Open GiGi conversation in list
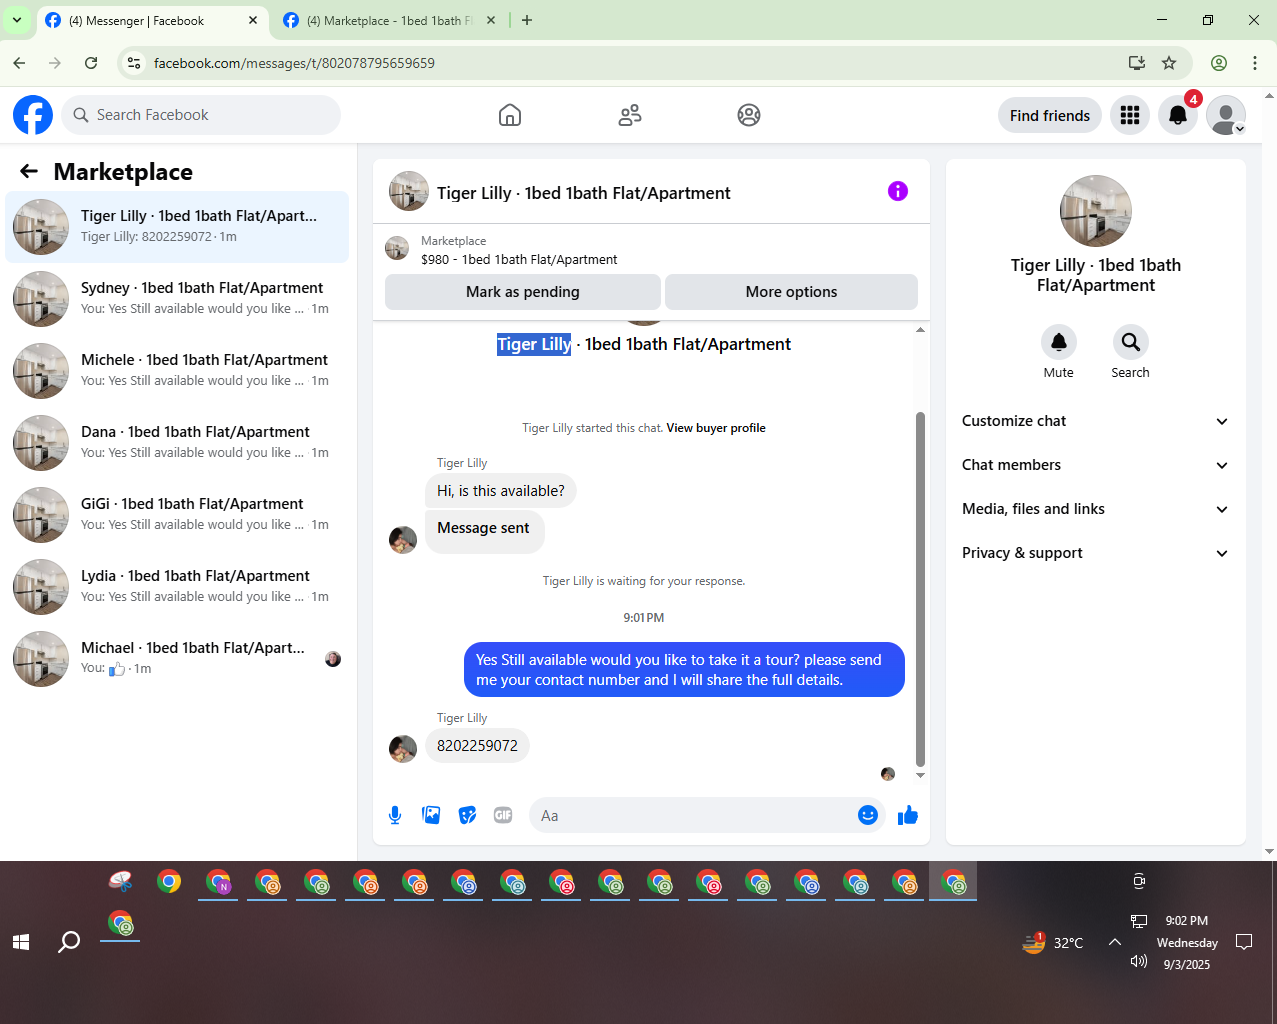The image size is (1277, 1024). point(177,515)
